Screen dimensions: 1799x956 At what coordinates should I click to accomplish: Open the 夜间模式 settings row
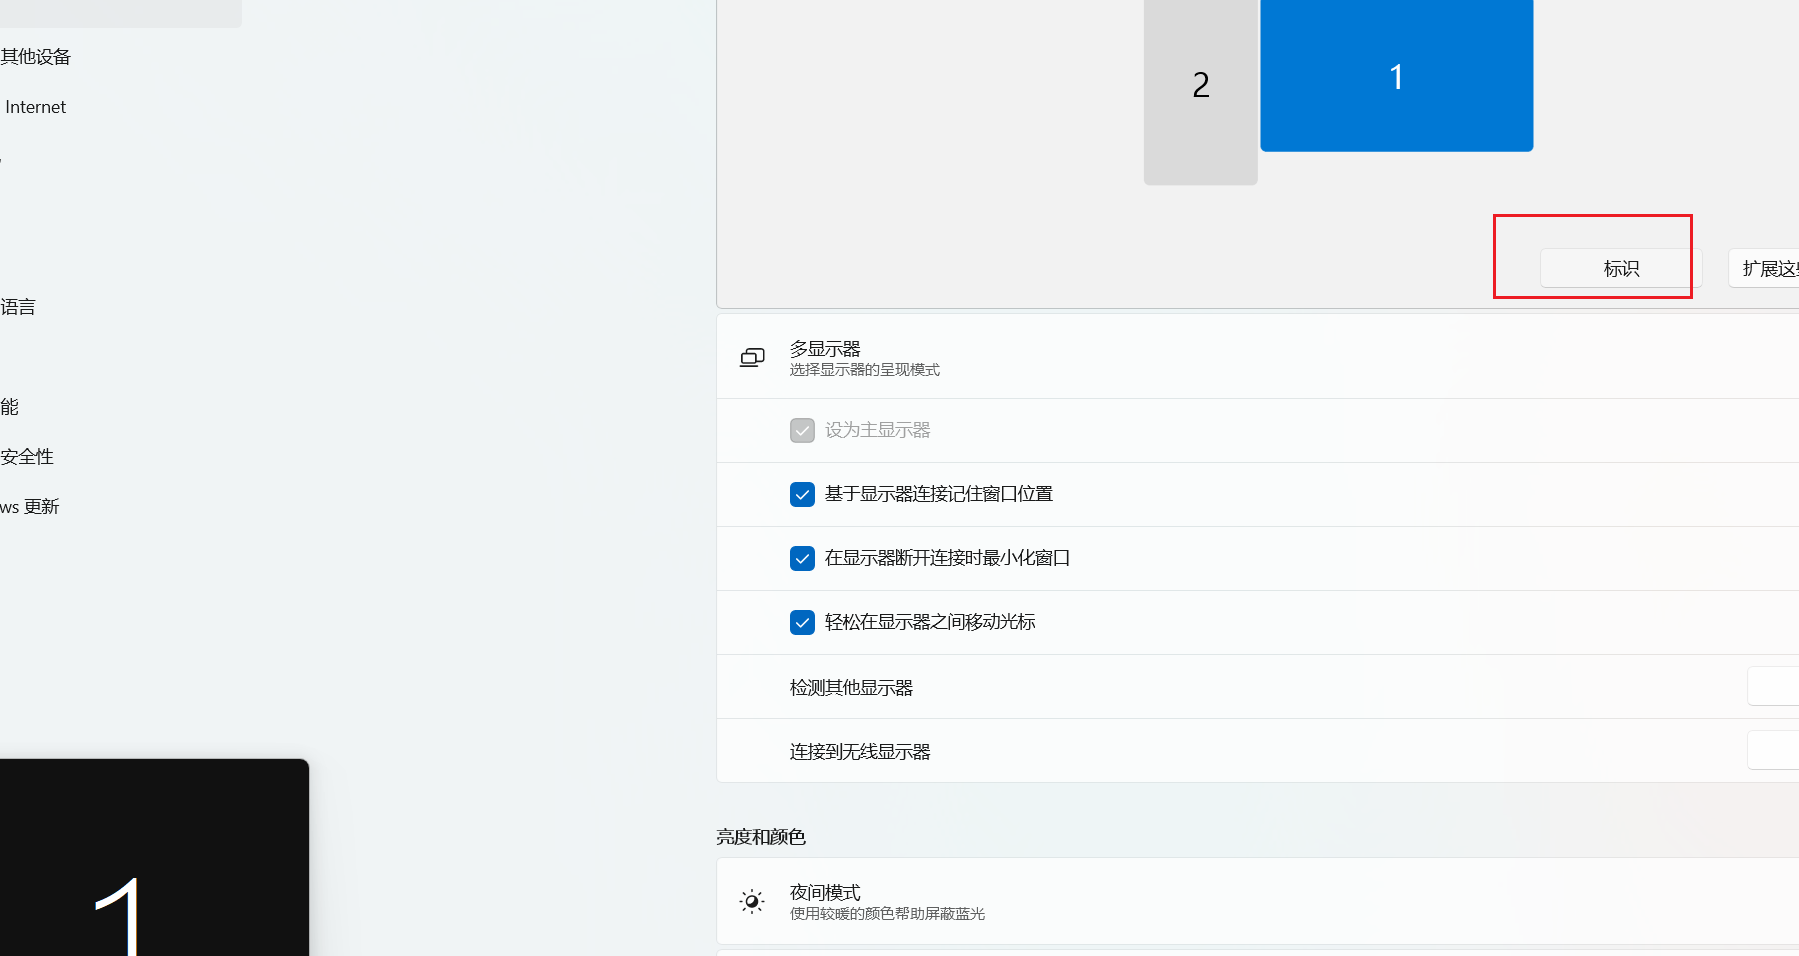pyautogui.click(x=1200, y=902)
